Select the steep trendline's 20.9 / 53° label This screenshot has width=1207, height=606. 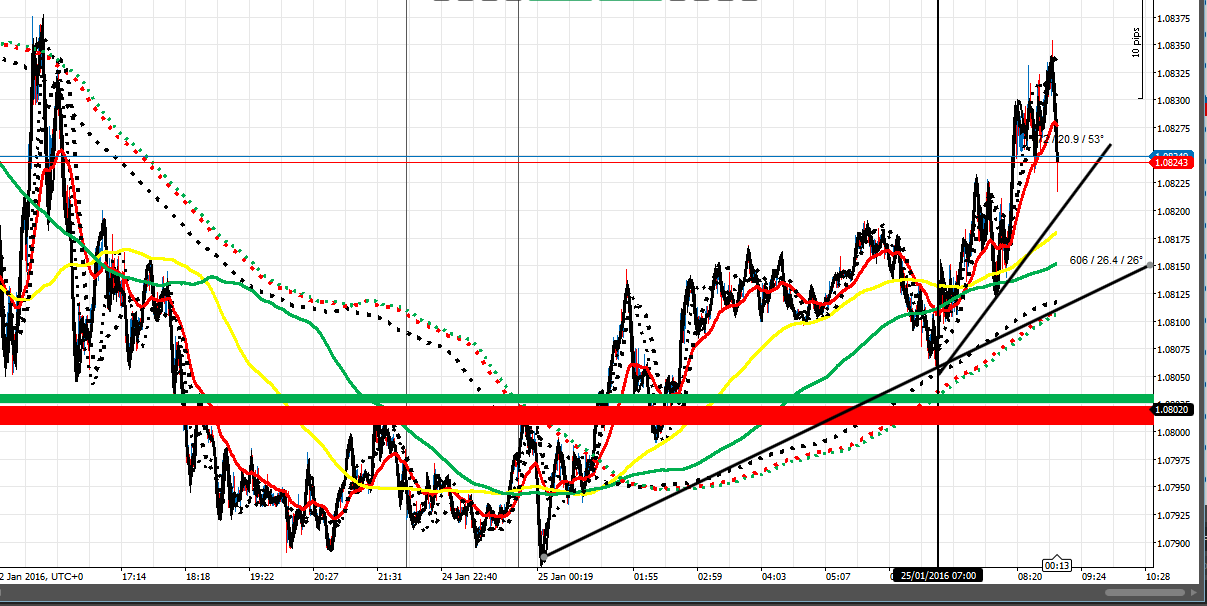[1084, 139]
